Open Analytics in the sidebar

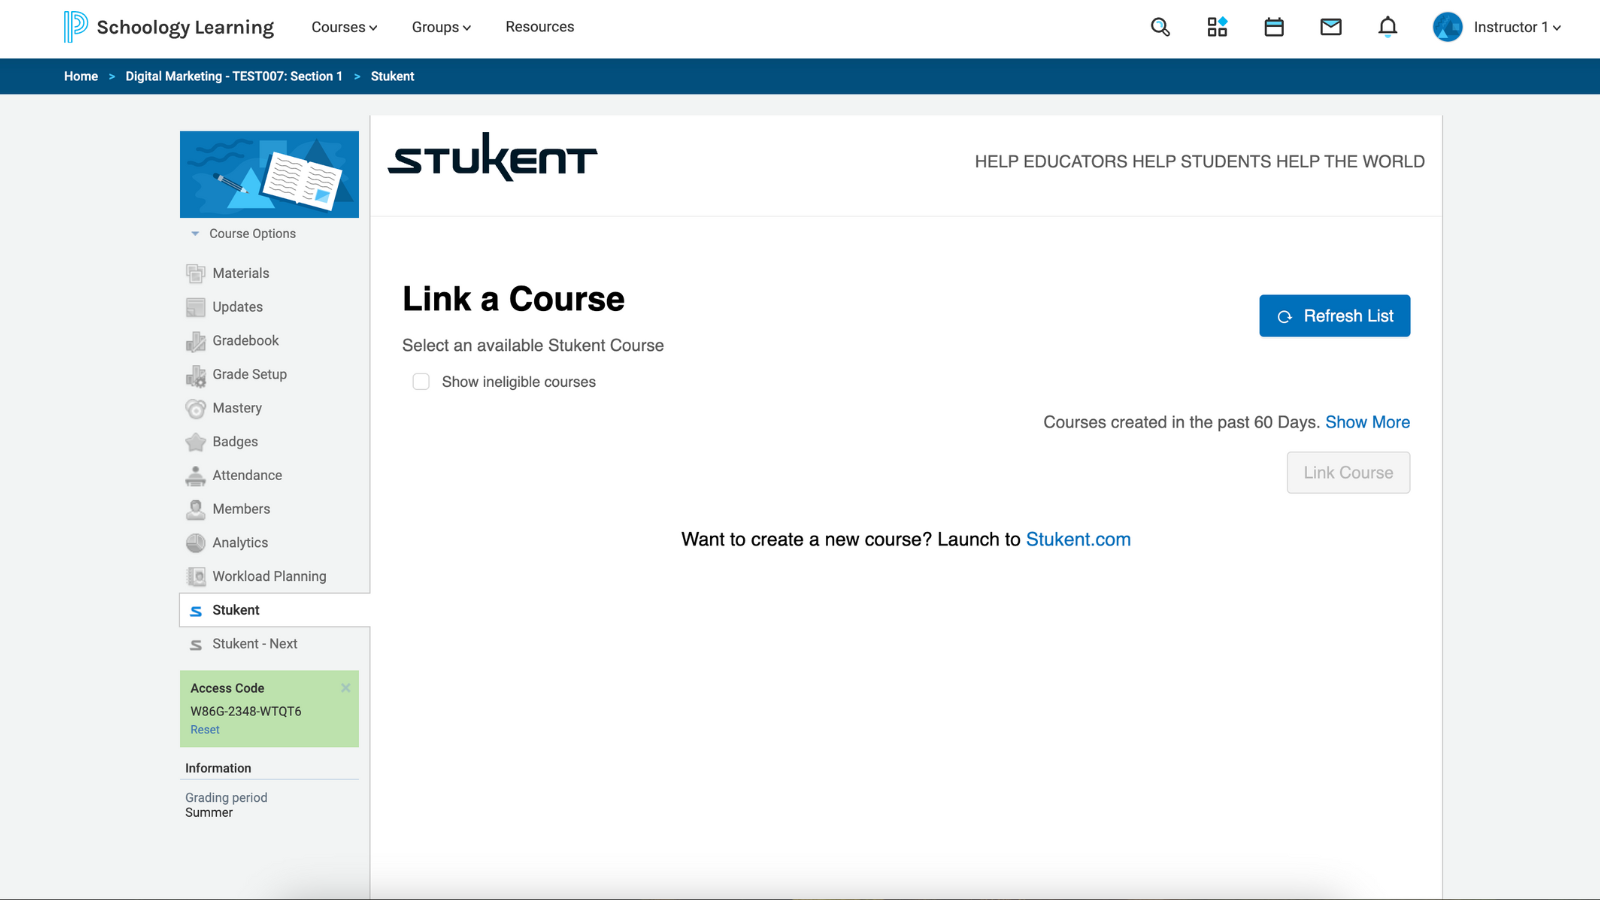(240, 543)
